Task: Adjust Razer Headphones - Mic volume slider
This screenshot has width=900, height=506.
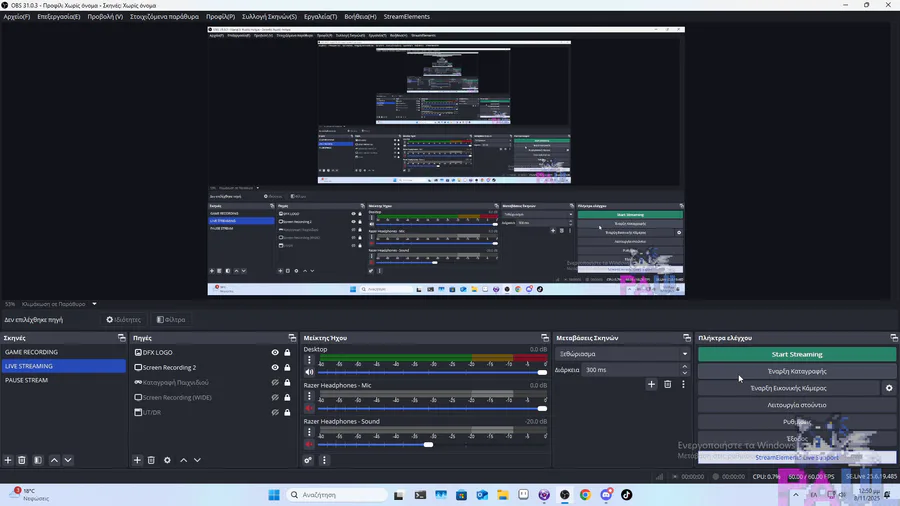Action: [432, 408]
